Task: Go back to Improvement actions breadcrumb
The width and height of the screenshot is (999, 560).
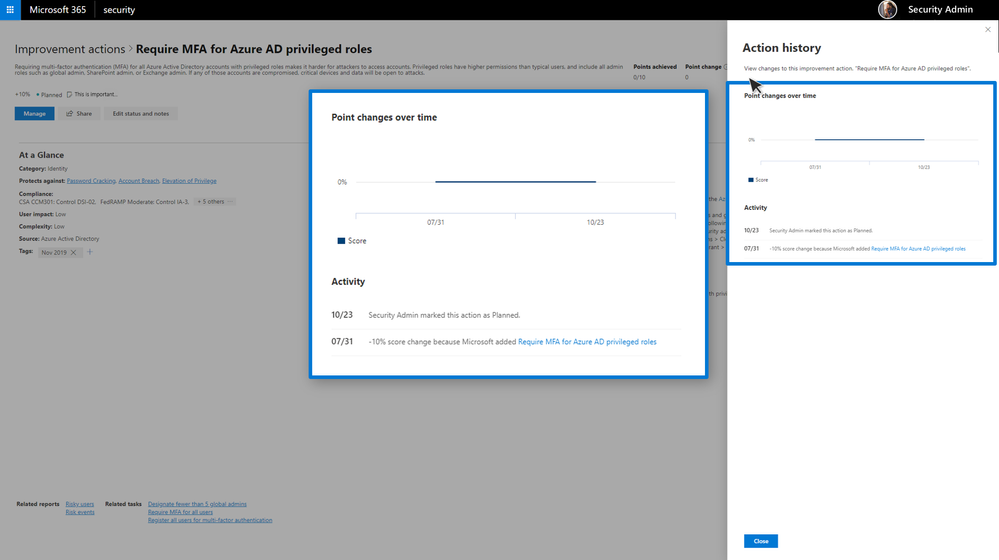Action: point(70,49)
